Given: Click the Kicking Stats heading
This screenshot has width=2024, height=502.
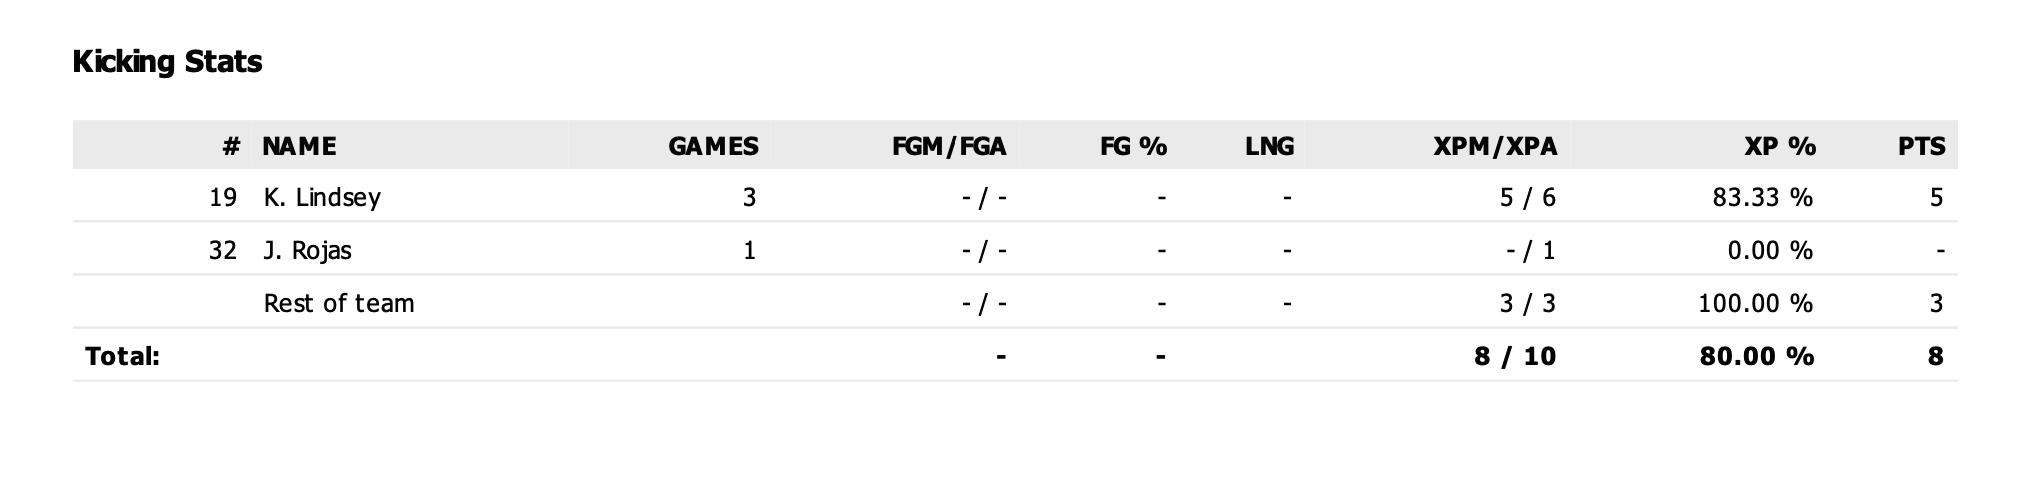Looking at the screenshot, I should (167, 62).
